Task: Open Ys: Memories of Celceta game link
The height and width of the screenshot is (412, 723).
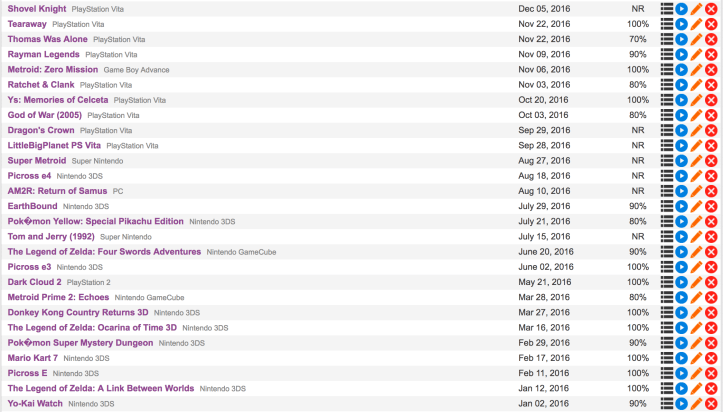Action: pos(57,100)
